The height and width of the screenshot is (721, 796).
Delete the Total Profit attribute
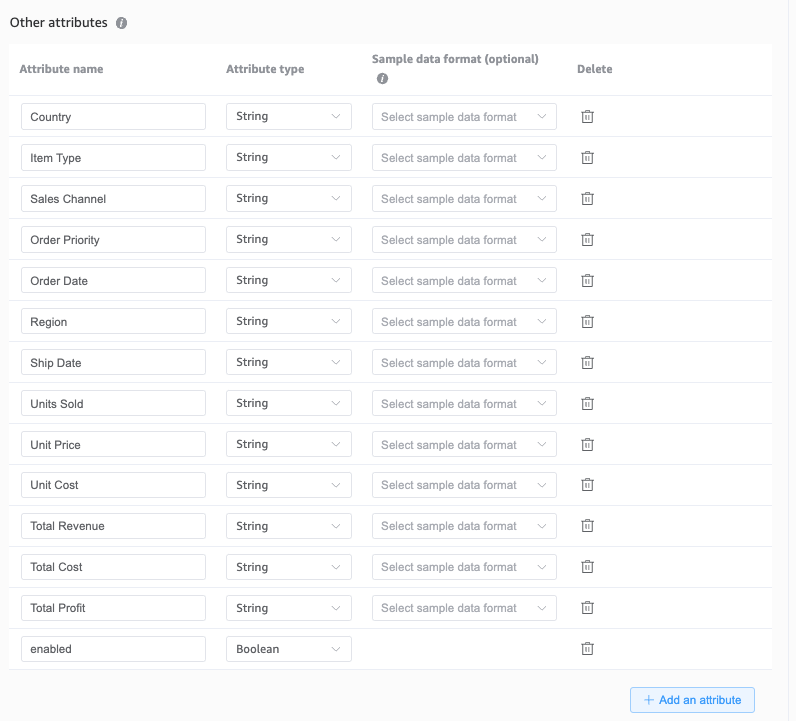pyautogui.click(x=588, y=608)
